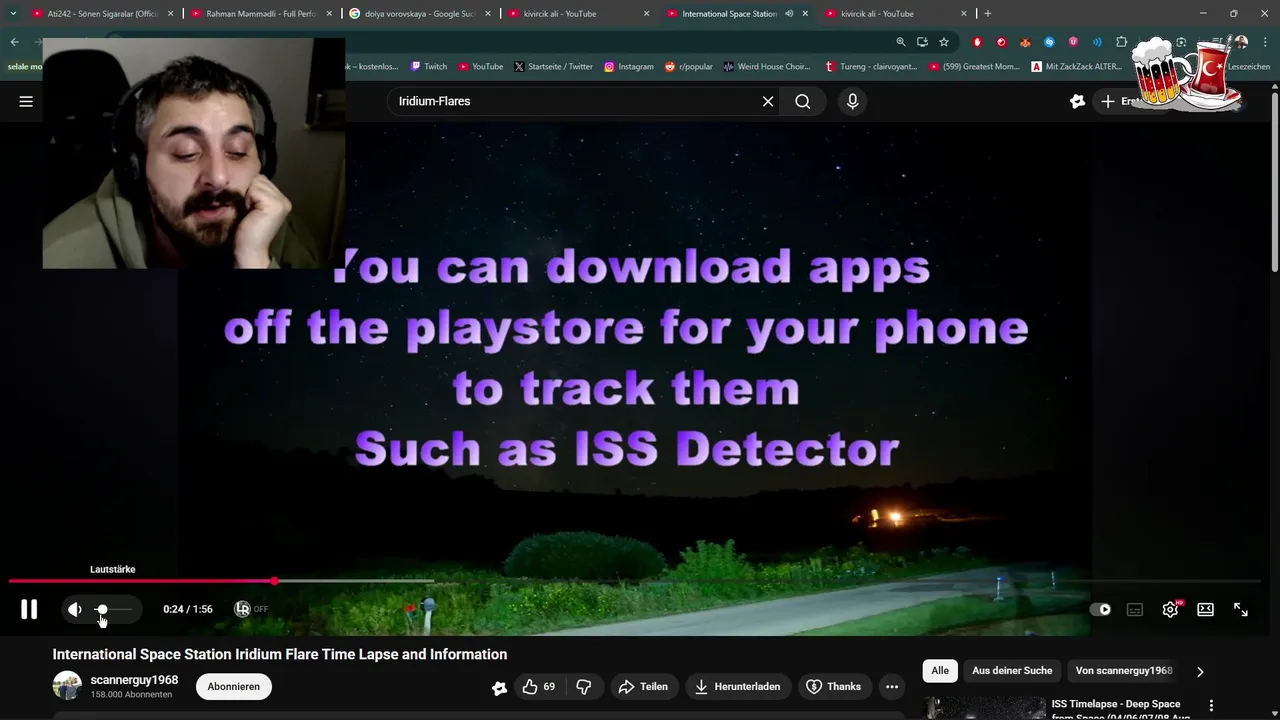Switch to Ati242 Sönen Sigaralar tab
Screen dimensions: 1280x720
click(102, 14)
